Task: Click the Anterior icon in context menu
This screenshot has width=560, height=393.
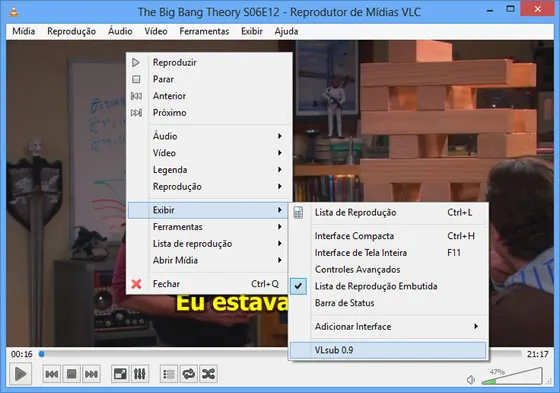Action: click(x=136, y=96)
